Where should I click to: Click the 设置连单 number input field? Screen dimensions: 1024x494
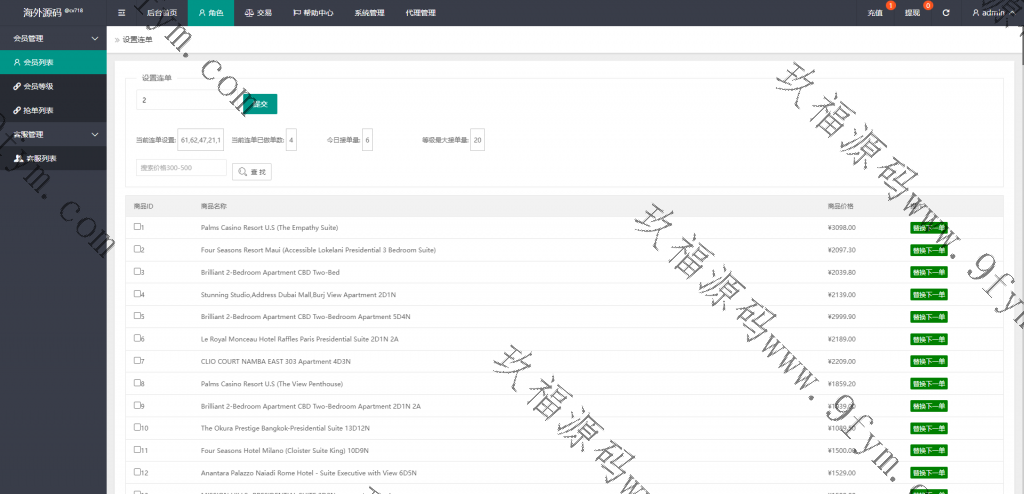coord(189,101)
